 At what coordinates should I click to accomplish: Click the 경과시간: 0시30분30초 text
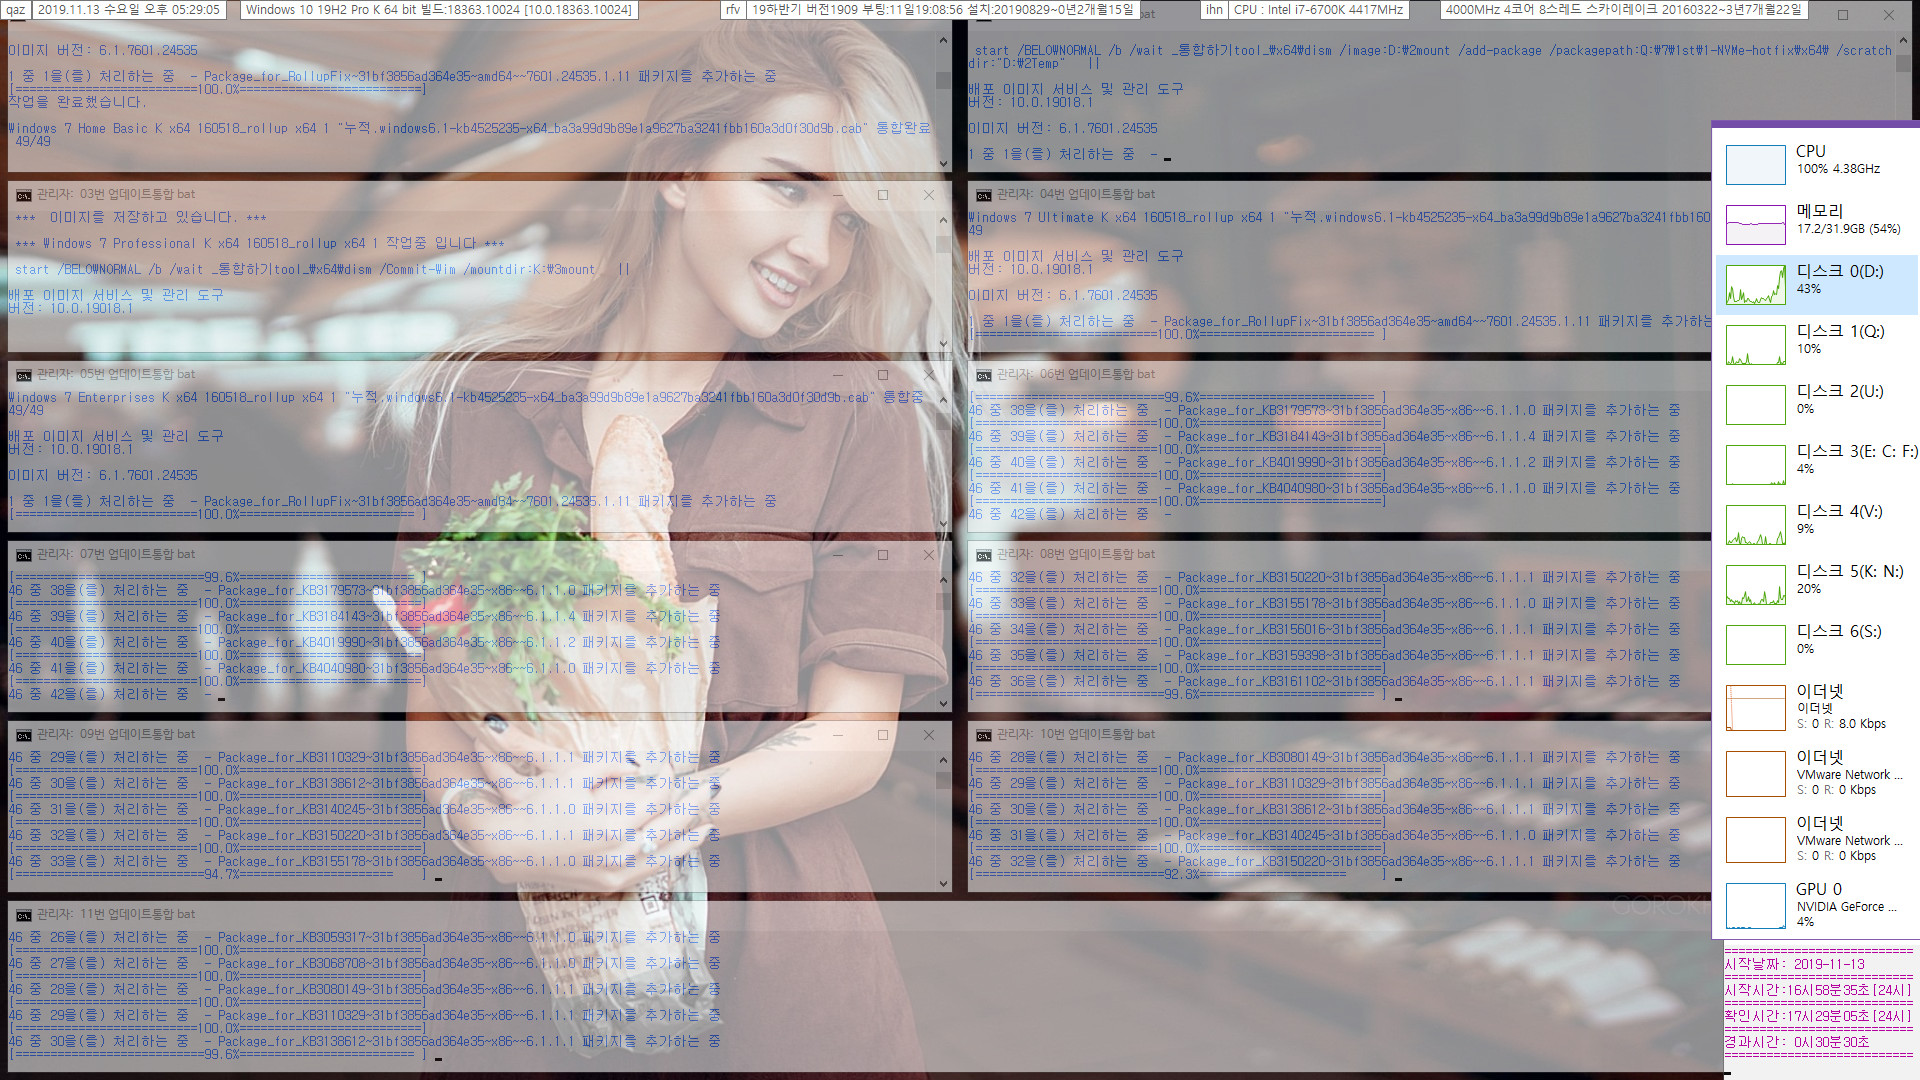coord(1797,1043)
